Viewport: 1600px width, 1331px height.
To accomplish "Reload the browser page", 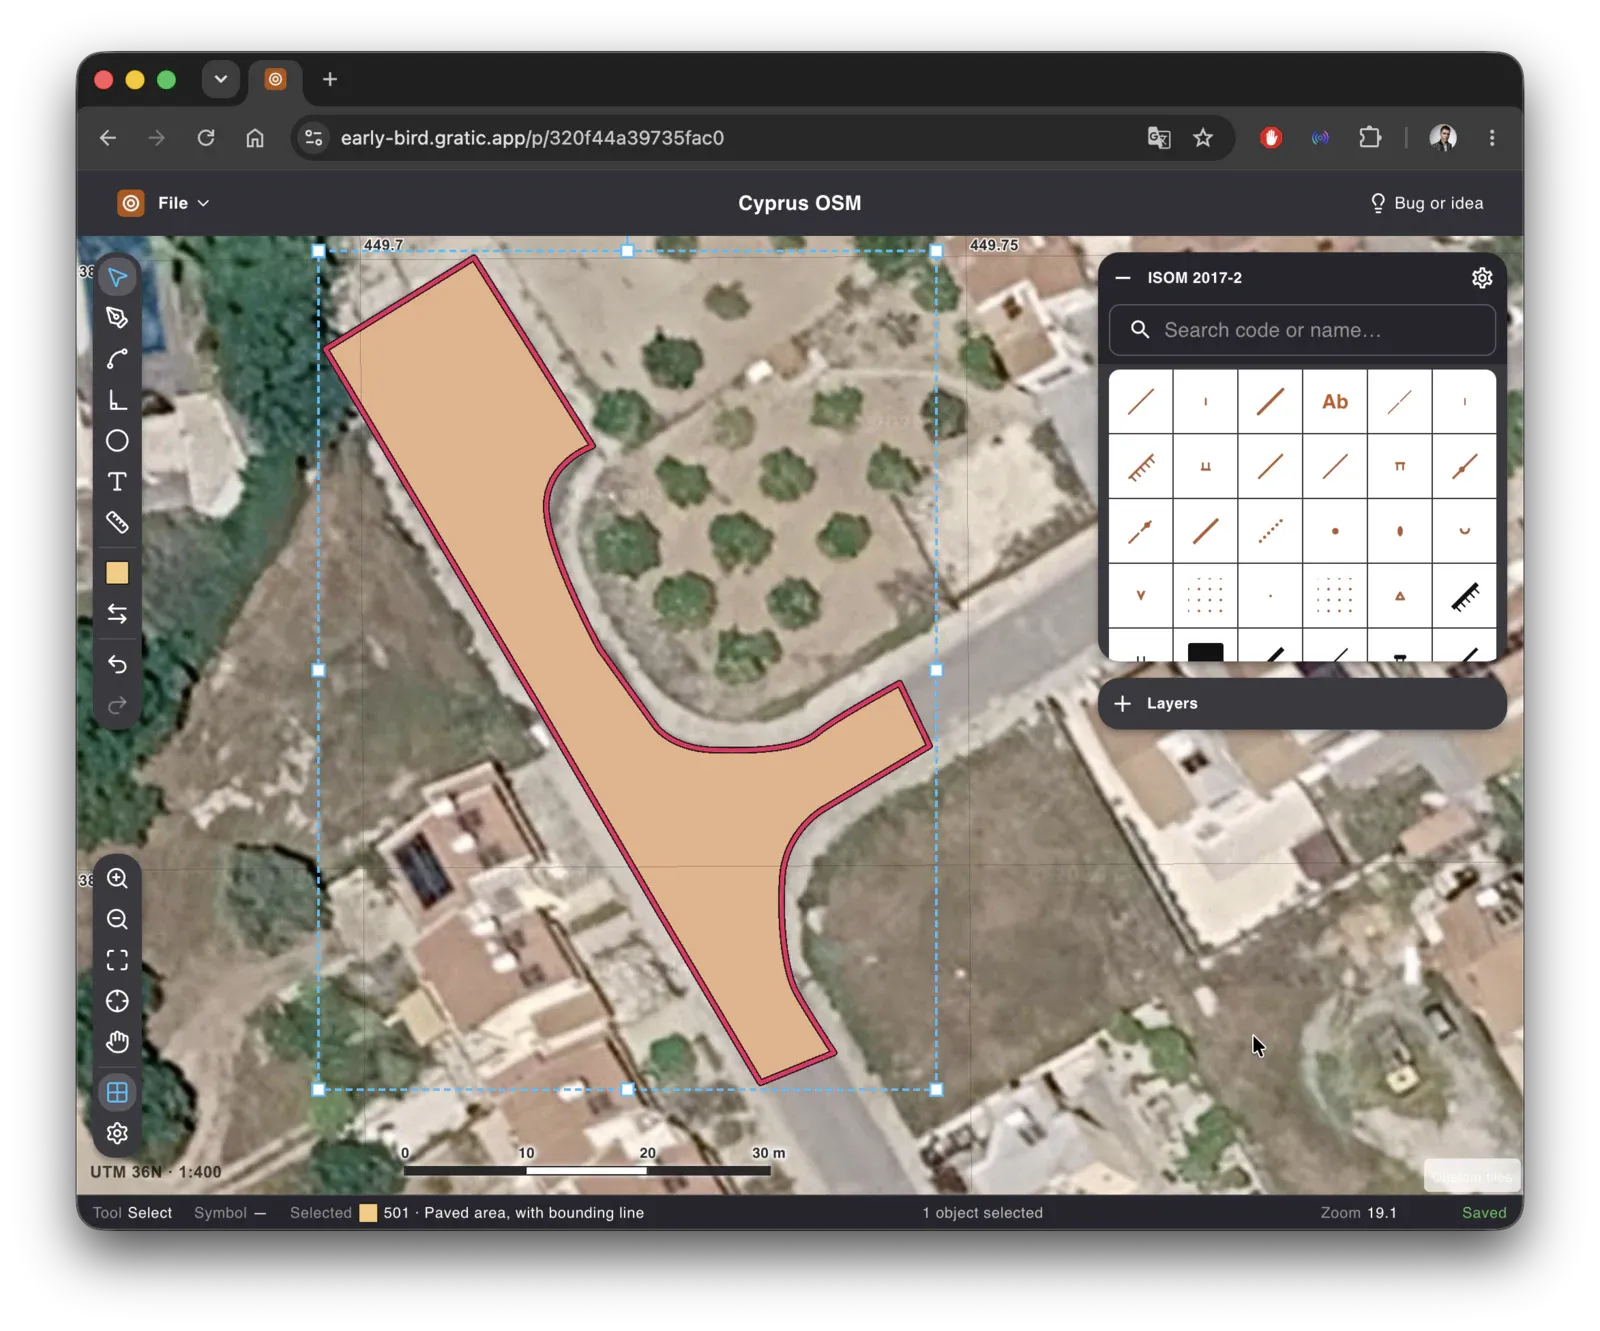I will [x=206, y=138].
